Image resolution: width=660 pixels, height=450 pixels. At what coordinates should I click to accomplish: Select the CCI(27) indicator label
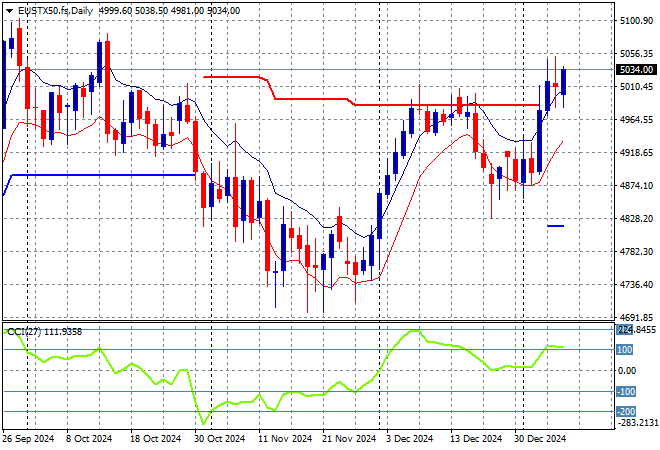click(27, 331)
